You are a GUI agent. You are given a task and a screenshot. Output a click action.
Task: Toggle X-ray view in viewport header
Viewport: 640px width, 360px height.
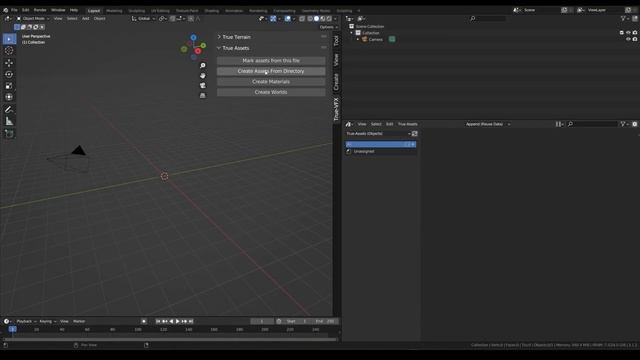302,18
